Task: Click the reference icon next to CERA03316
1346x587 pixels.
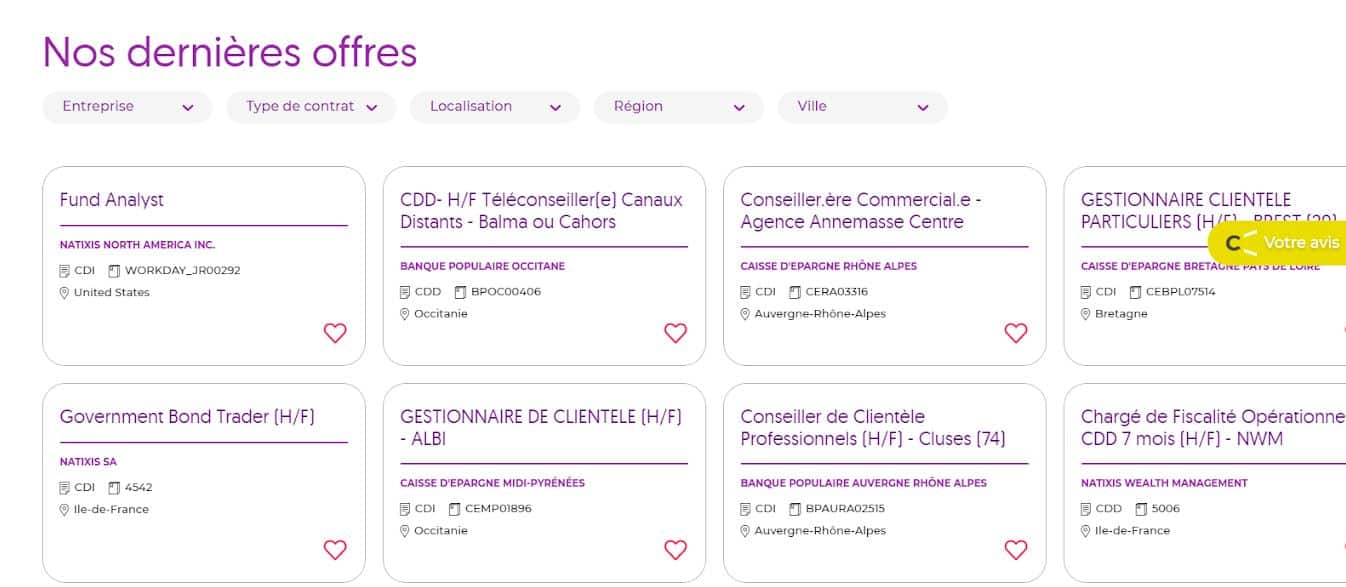Action: click(x=795, y=292)
